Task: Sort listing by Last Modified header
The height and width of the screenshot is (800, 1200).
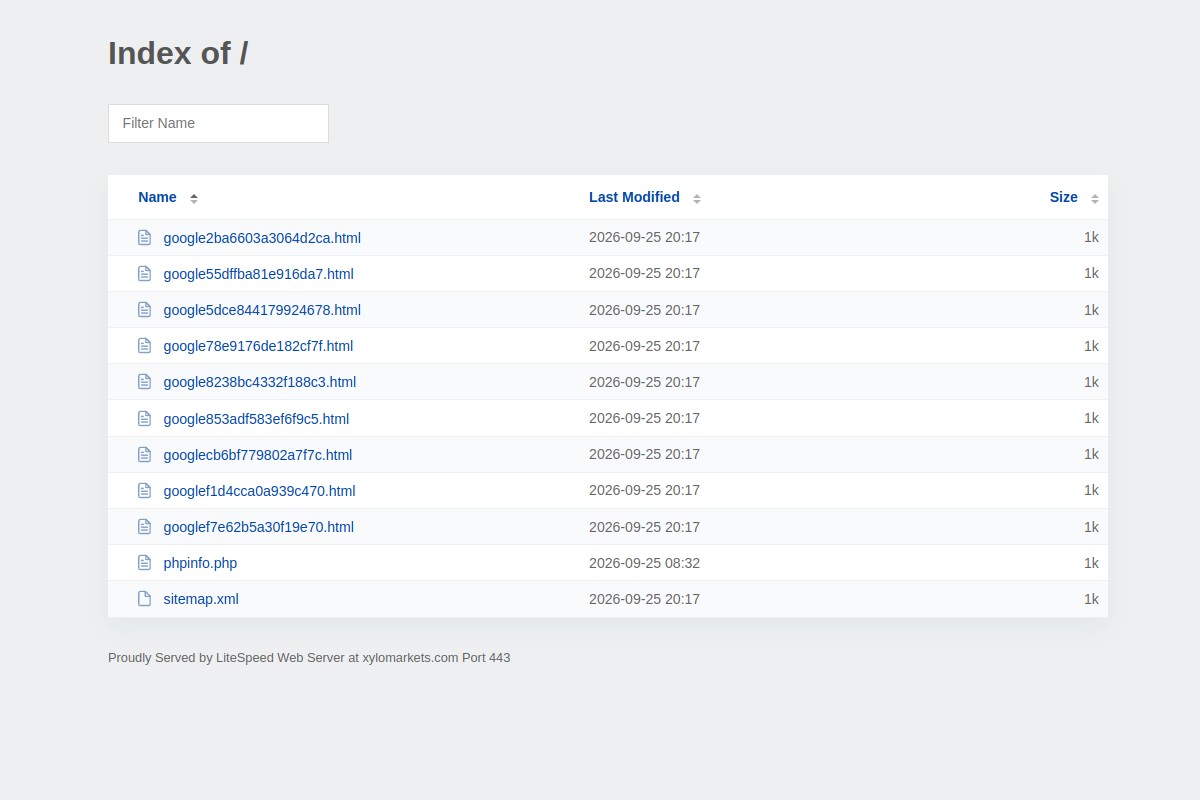Action: (x=634, y=197)
